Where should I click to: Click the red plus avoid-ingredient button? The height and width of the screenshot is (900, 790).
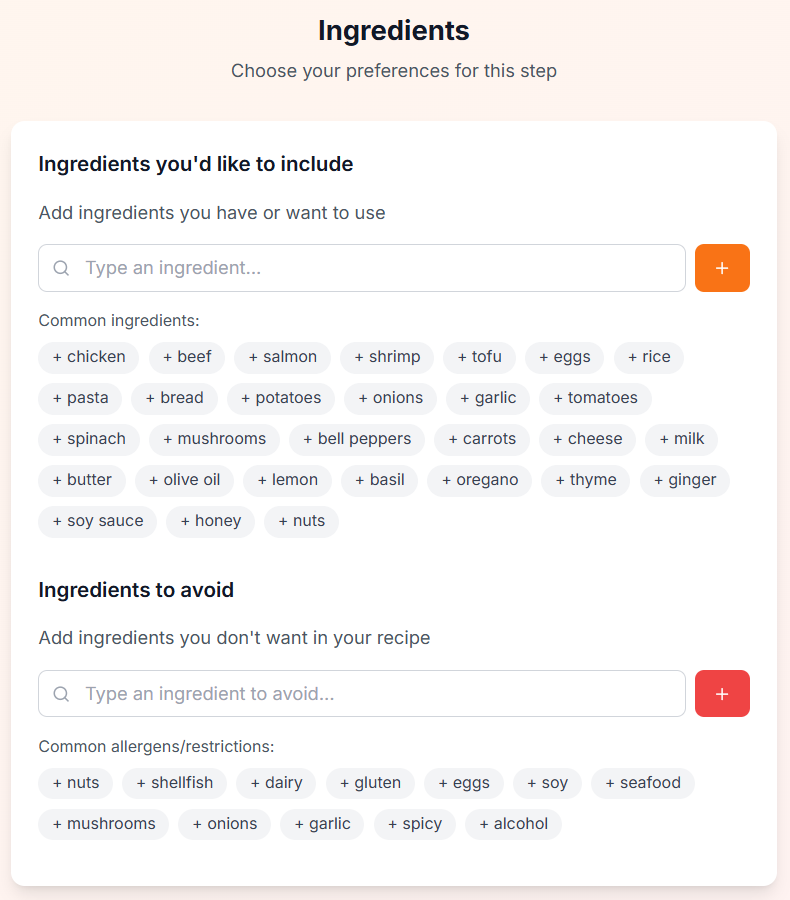tap(722, 694)
